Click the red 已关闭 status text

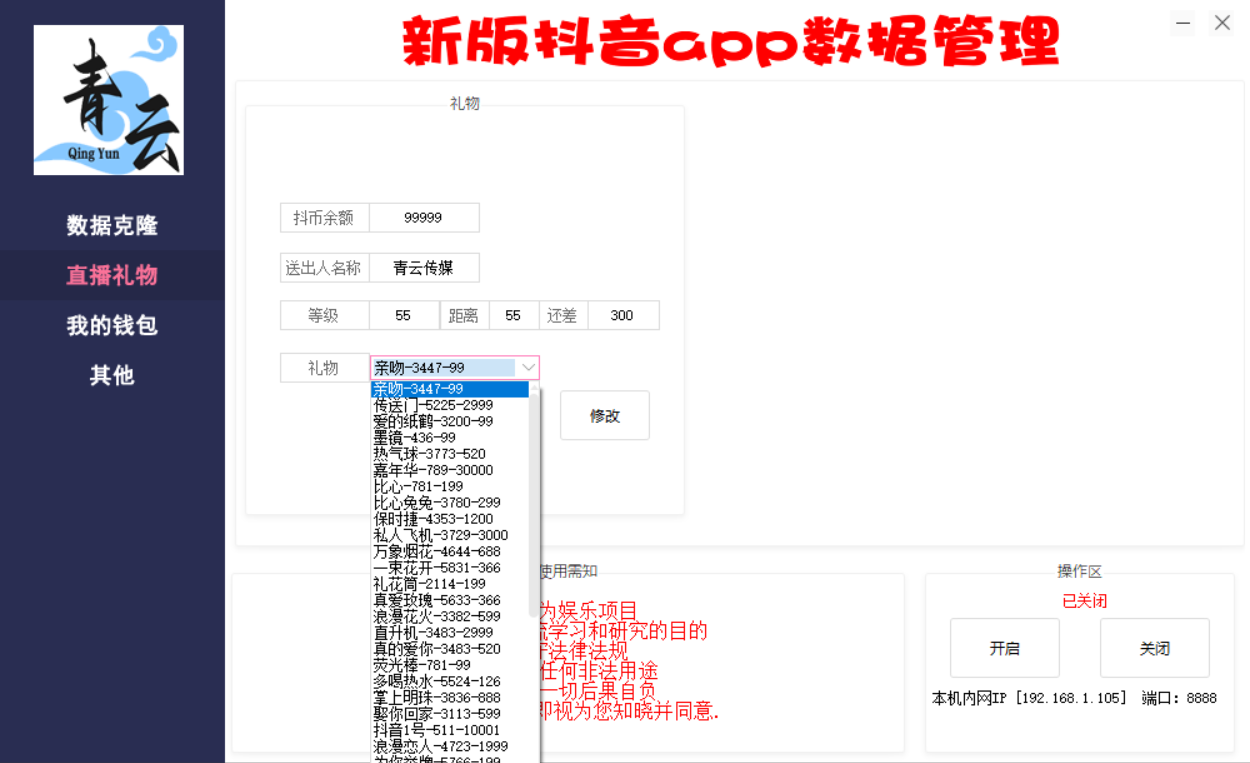coord(1085,601)
